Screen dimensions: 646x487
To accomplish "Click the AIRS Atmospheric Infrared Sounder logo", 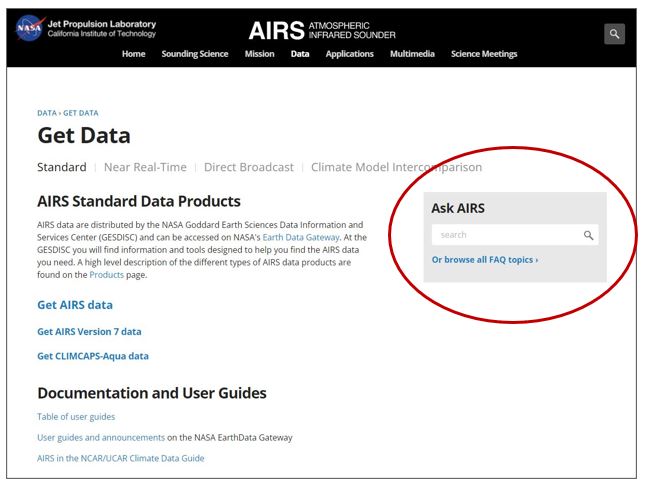I will (322, 30).
